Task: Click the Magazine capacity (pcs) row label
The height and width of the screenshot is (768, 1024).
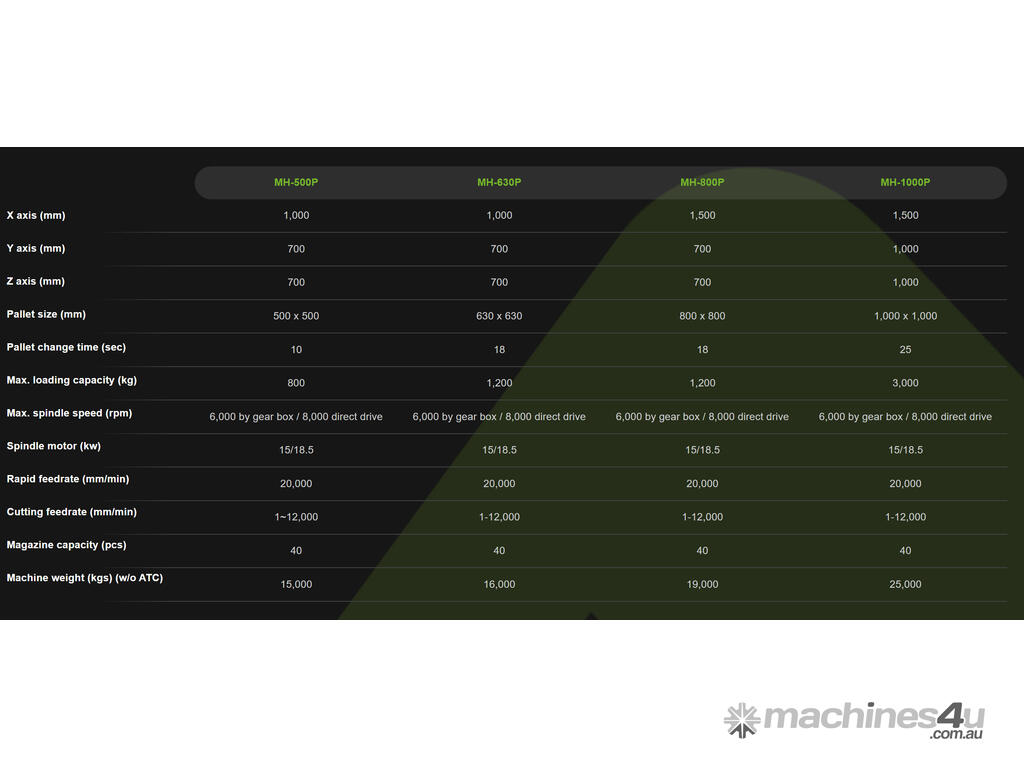Action: [x=66, y=546]
